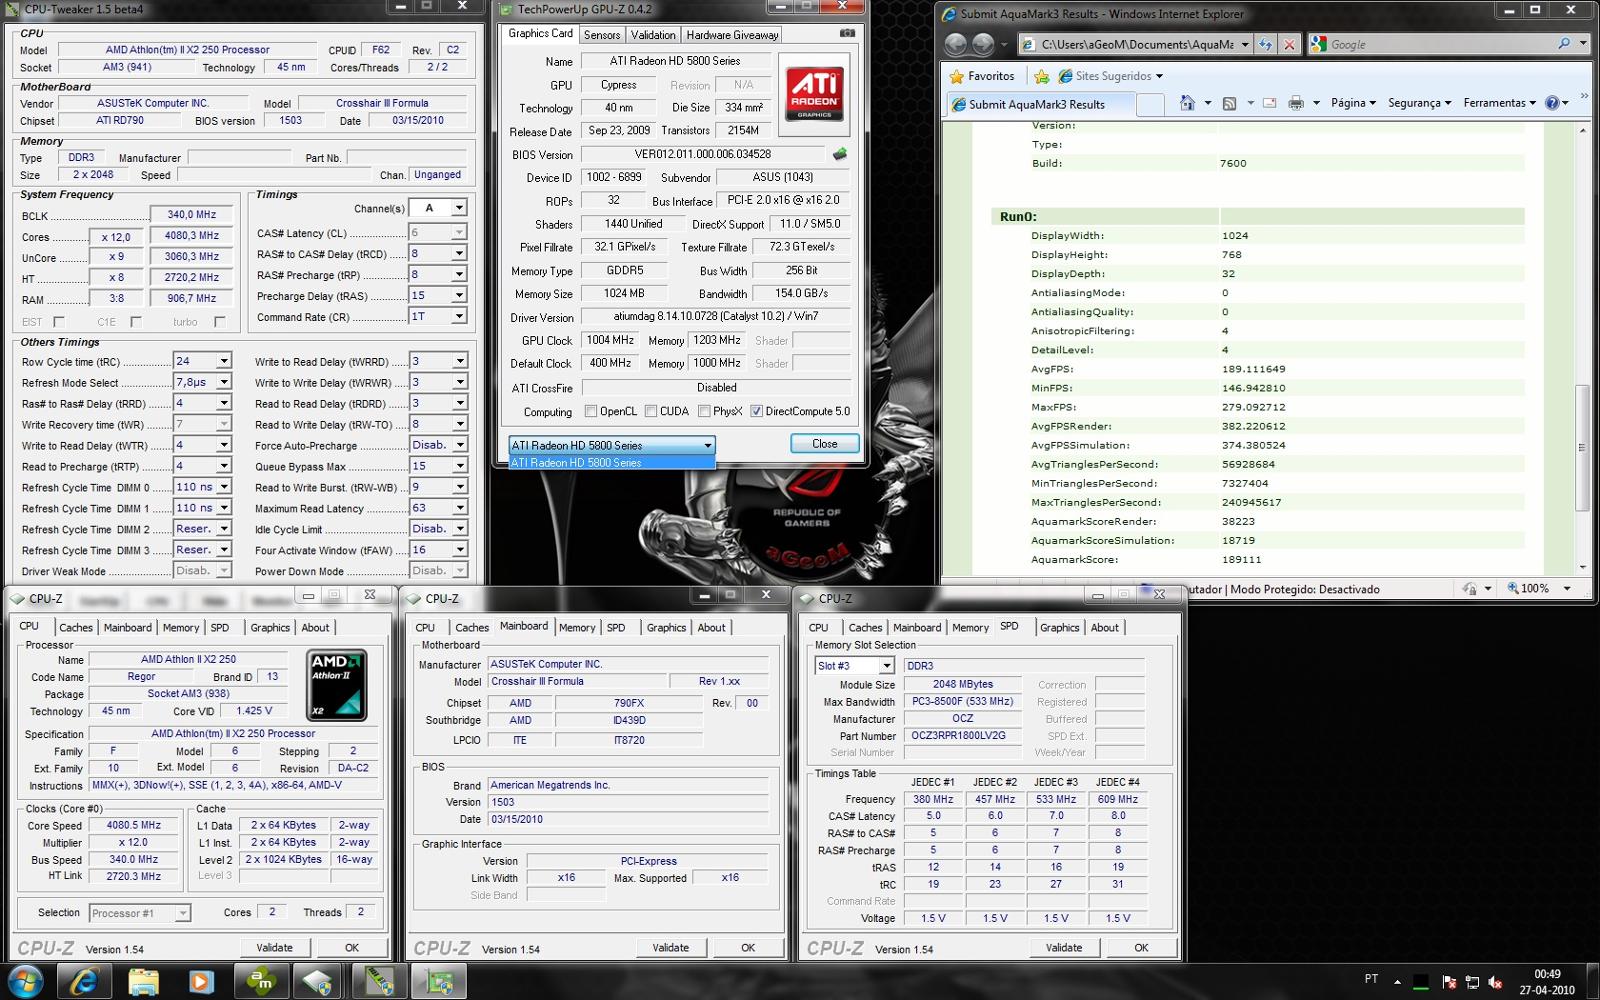Open the Hardware Giveaway tab in GPU-Z
The image size is (1600, 1000).
coord(732,35)
